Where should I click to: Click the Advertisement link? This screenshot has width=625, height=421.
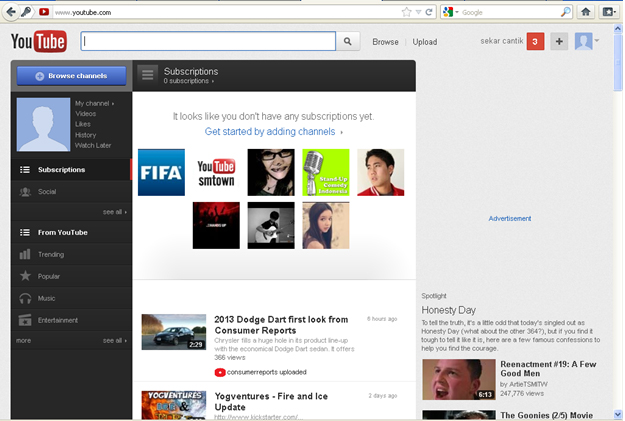509,218
